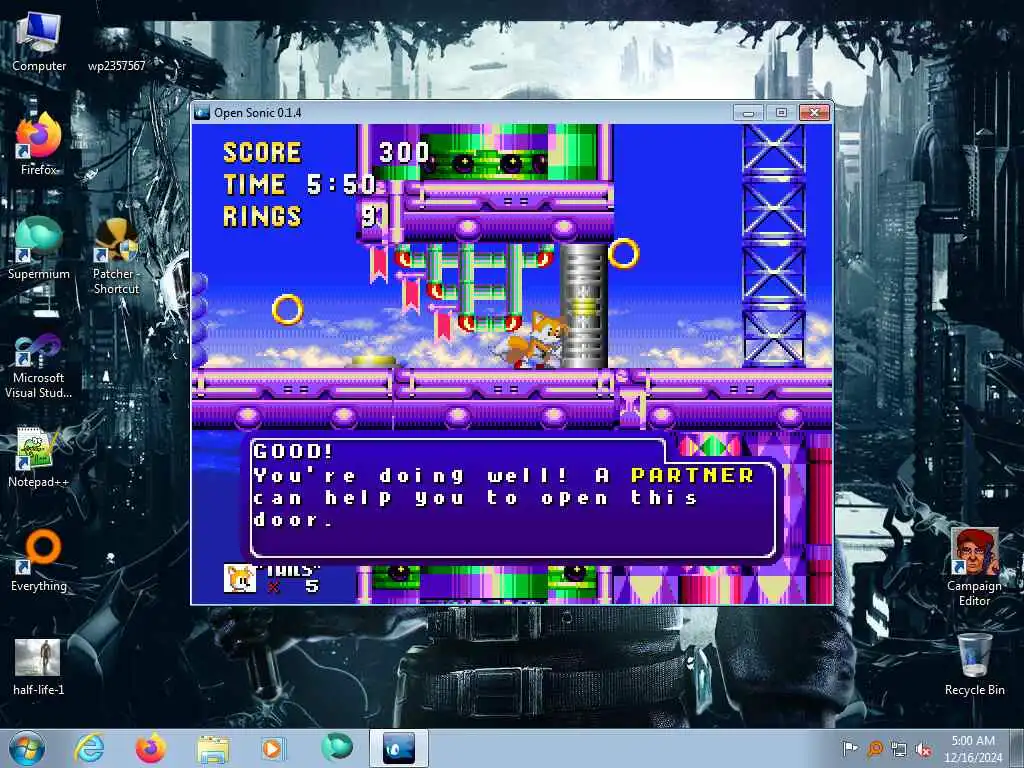Open the half-life-1 desktop item
The height and width of the screenshot is (768, 1024).
tap(39, 666)
